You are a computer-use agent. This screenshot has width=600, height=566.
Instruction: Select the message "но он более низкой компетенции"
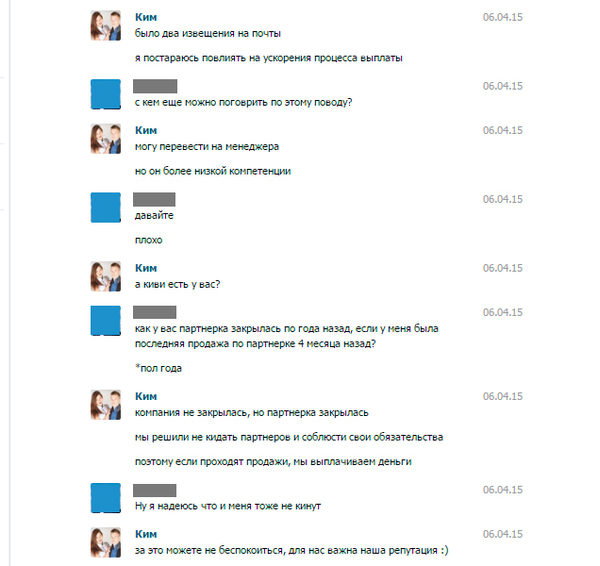pos(212,171)
